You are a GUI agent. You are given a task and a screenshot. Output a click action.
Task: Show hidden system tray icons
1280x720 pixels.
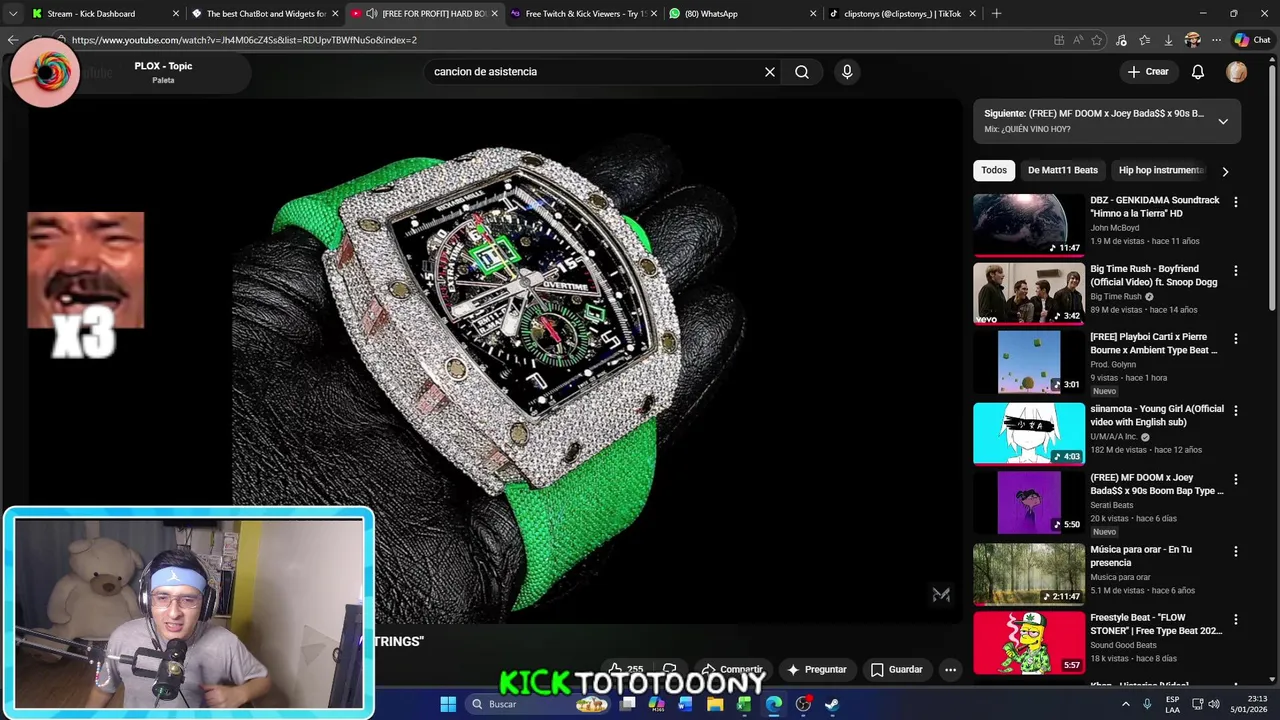coord(1126,704)
